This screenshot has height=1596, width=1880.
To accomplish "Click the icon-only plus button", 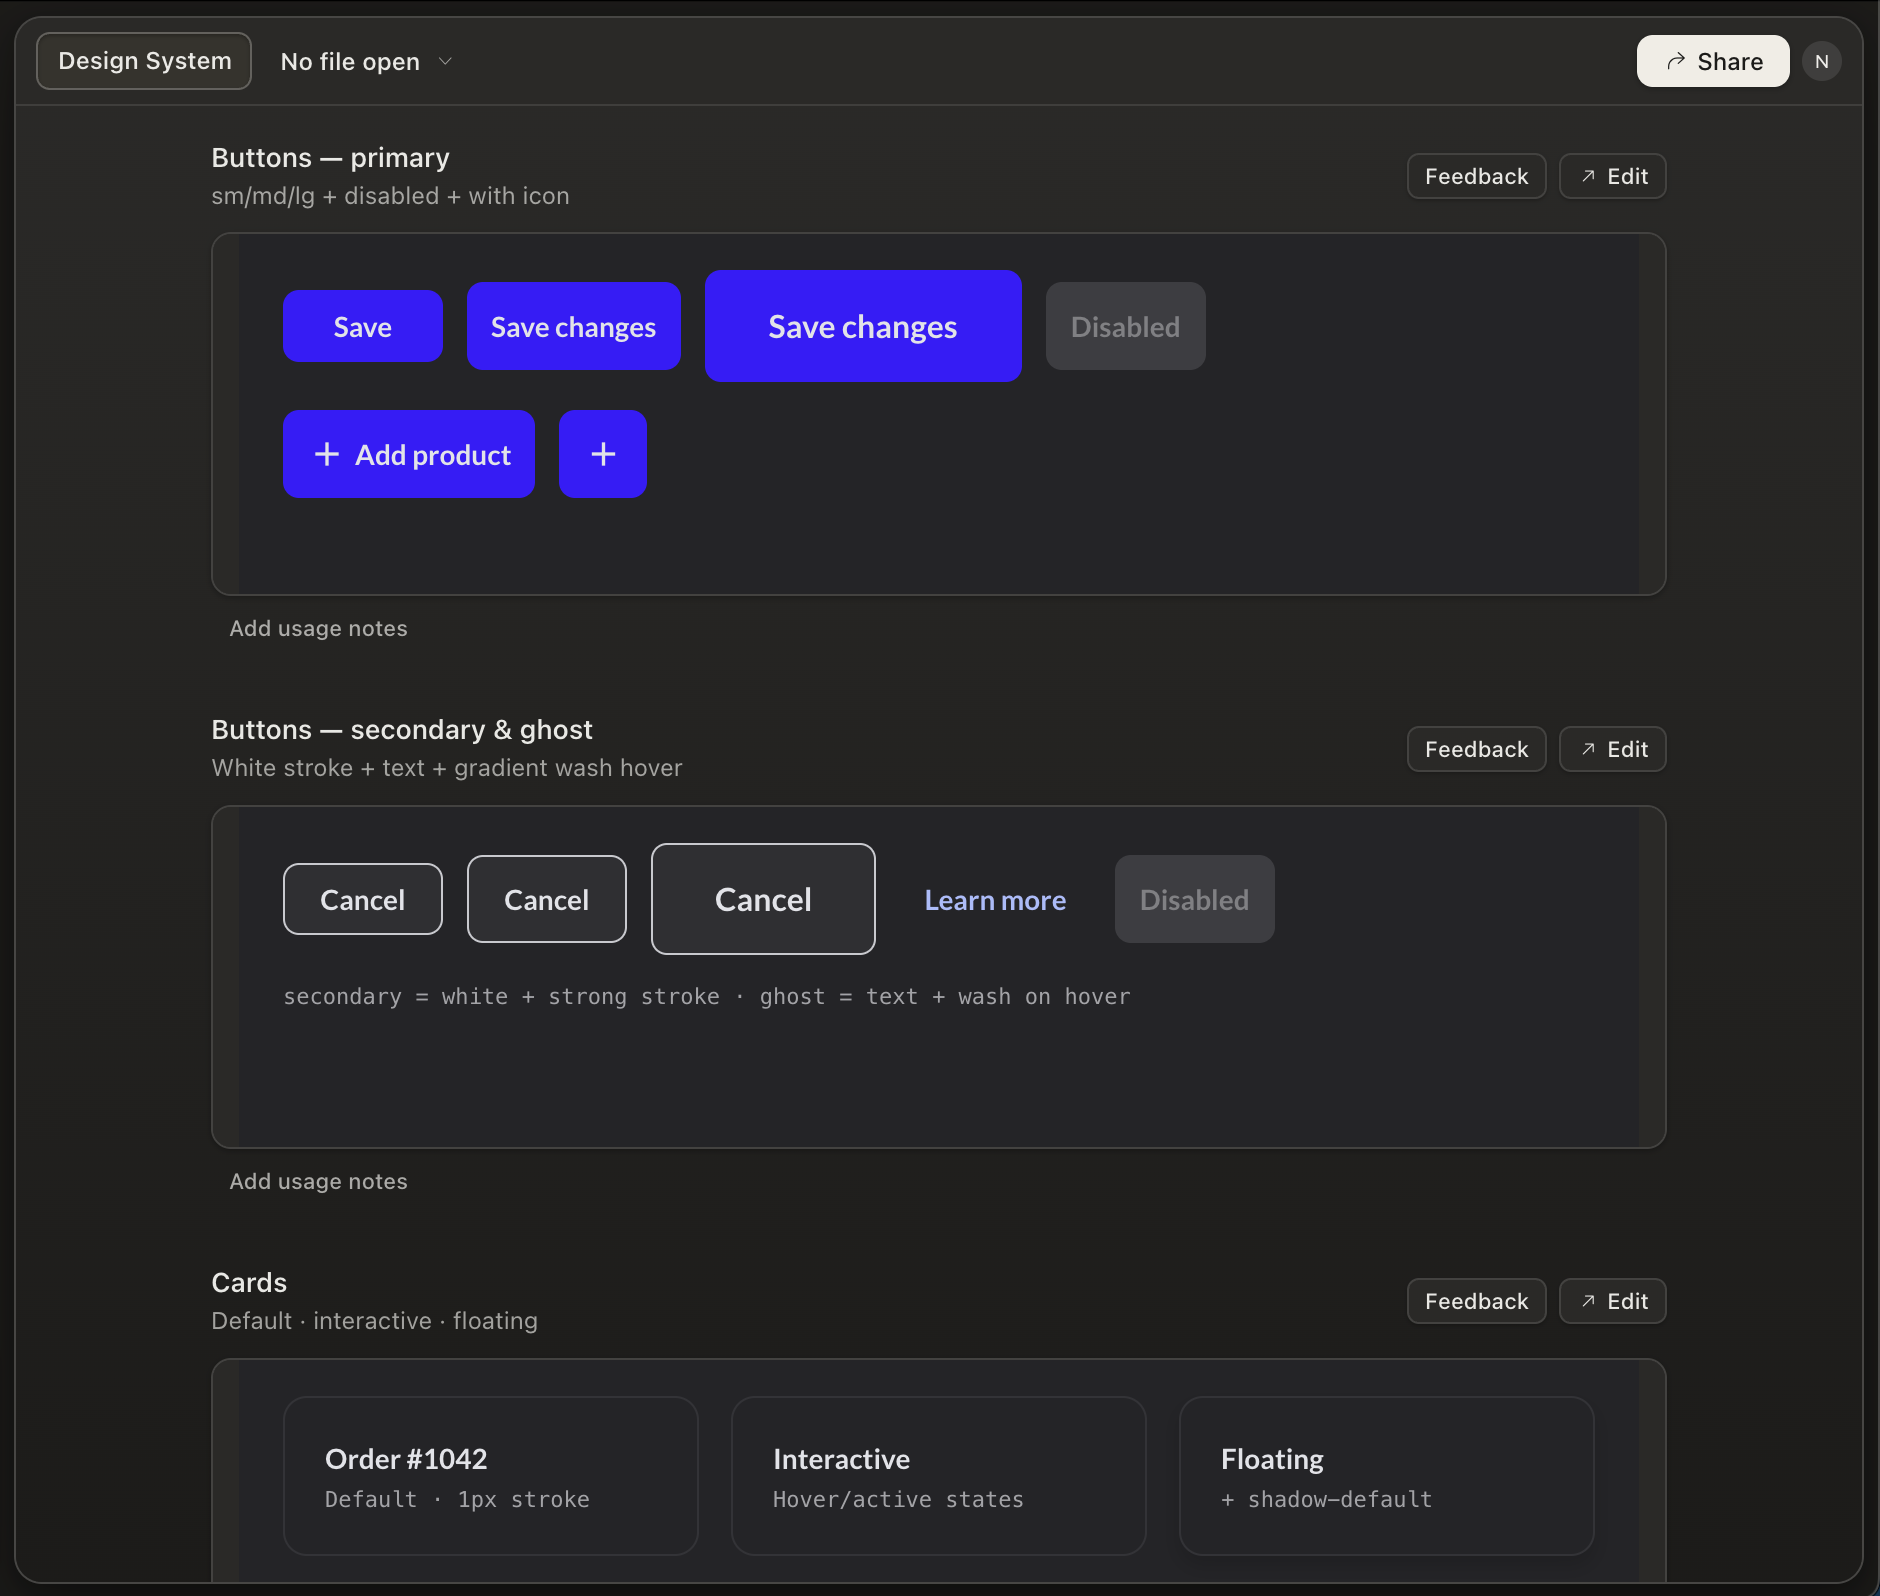I will point(603,455).
